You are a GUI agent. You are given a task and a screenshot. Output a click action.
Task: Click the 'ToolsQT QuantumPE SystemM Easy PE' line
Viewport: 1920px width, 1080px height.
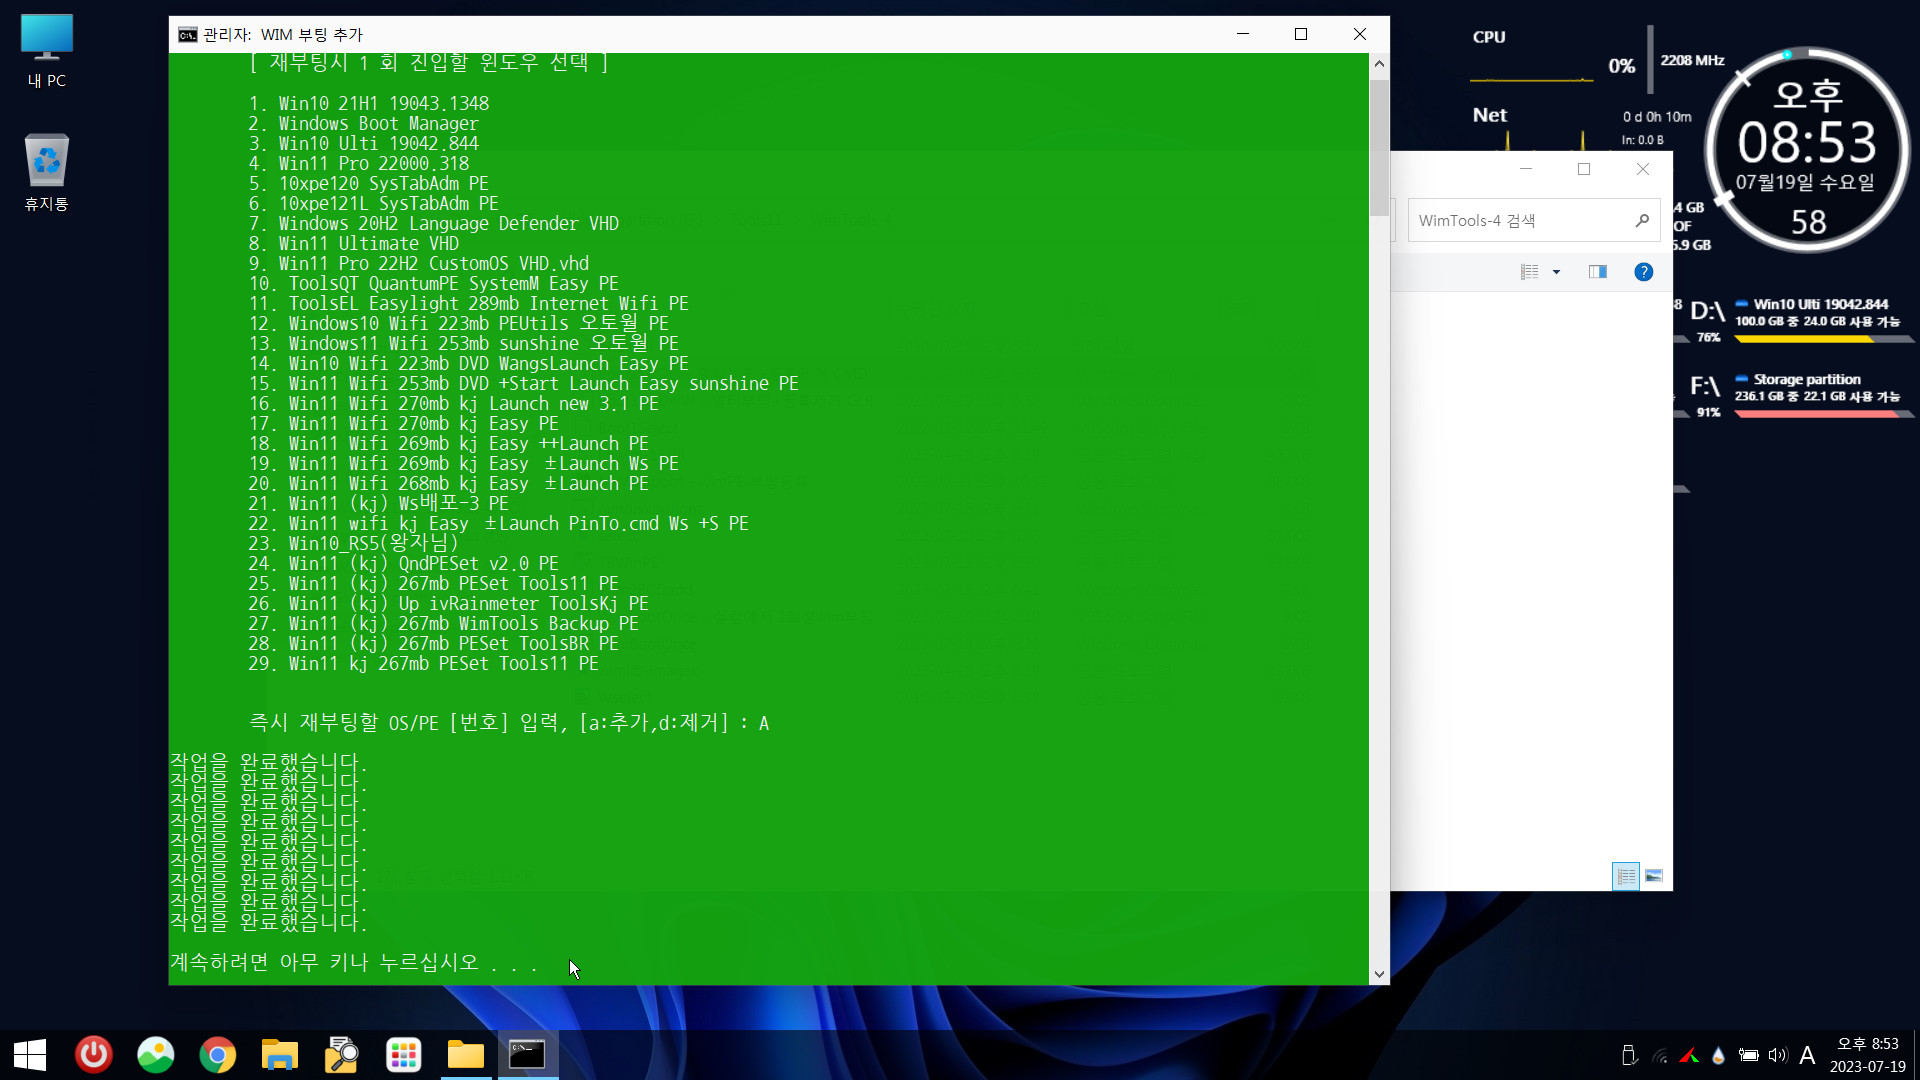click(x=434, y=284)
